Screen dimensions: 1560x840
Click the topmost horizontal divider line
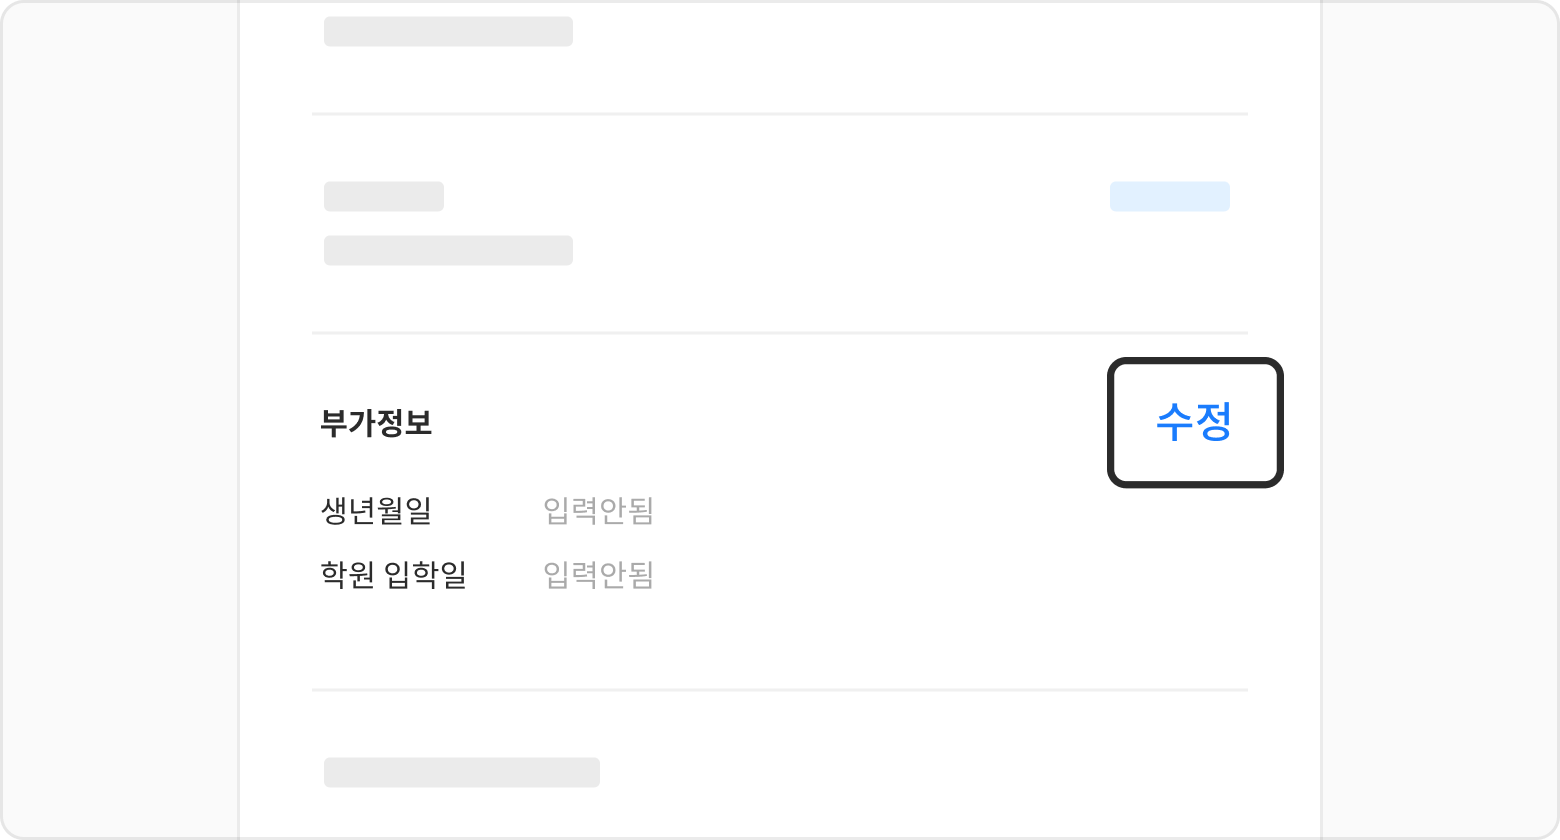[x=780, y=114]
